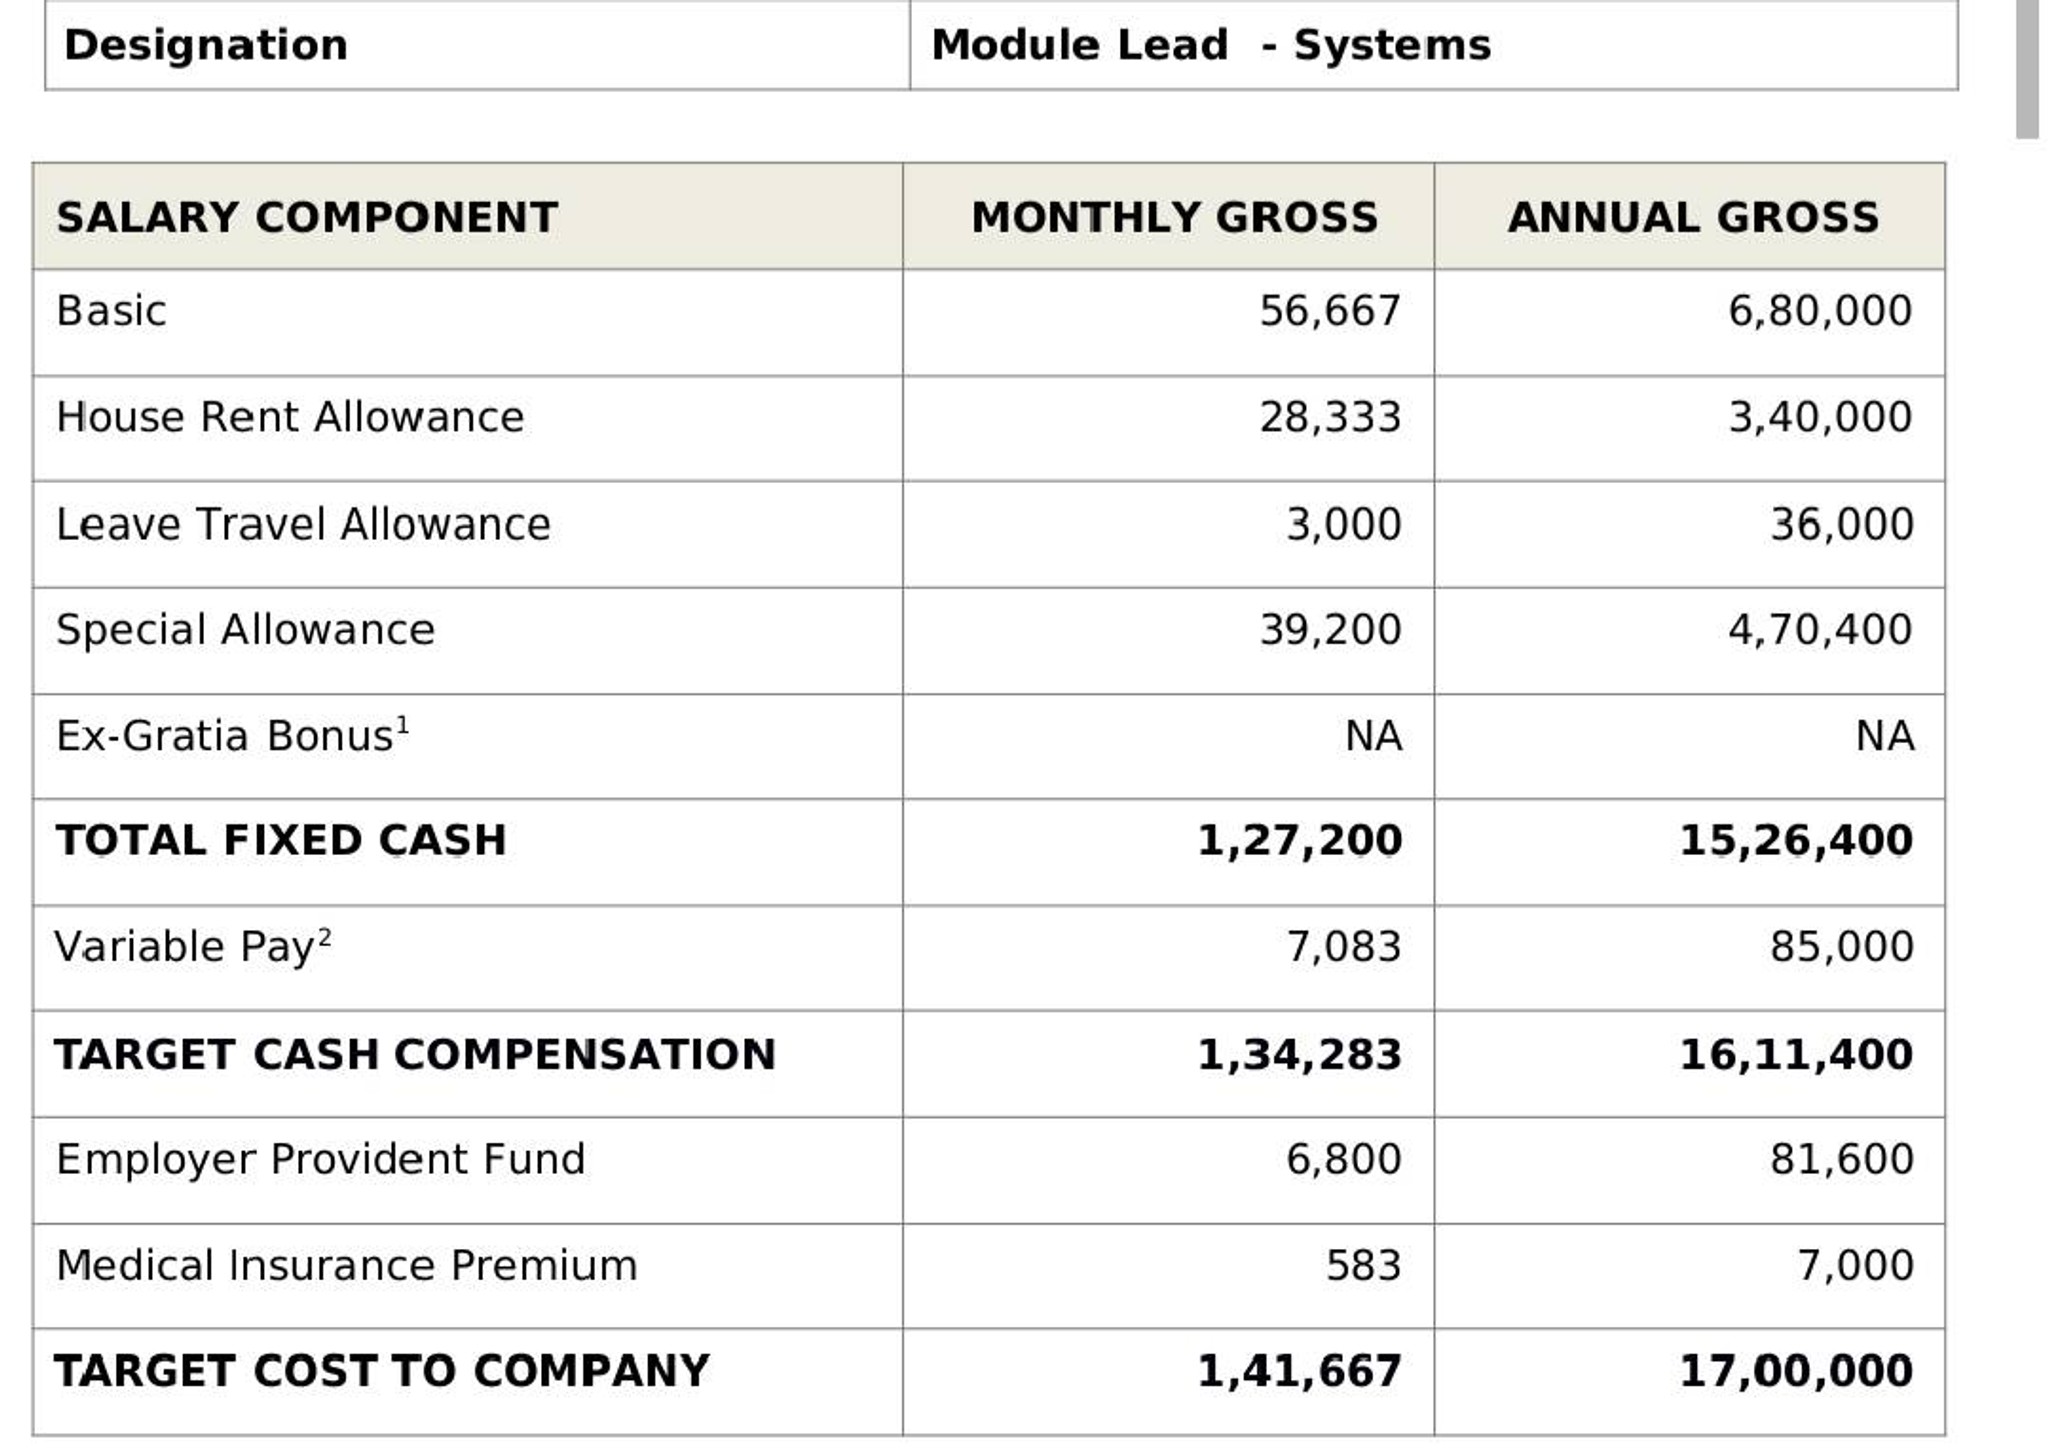Click Special Allowance monthly value 39,200
The image size is (2048, 1456).
coord(1330,630)
